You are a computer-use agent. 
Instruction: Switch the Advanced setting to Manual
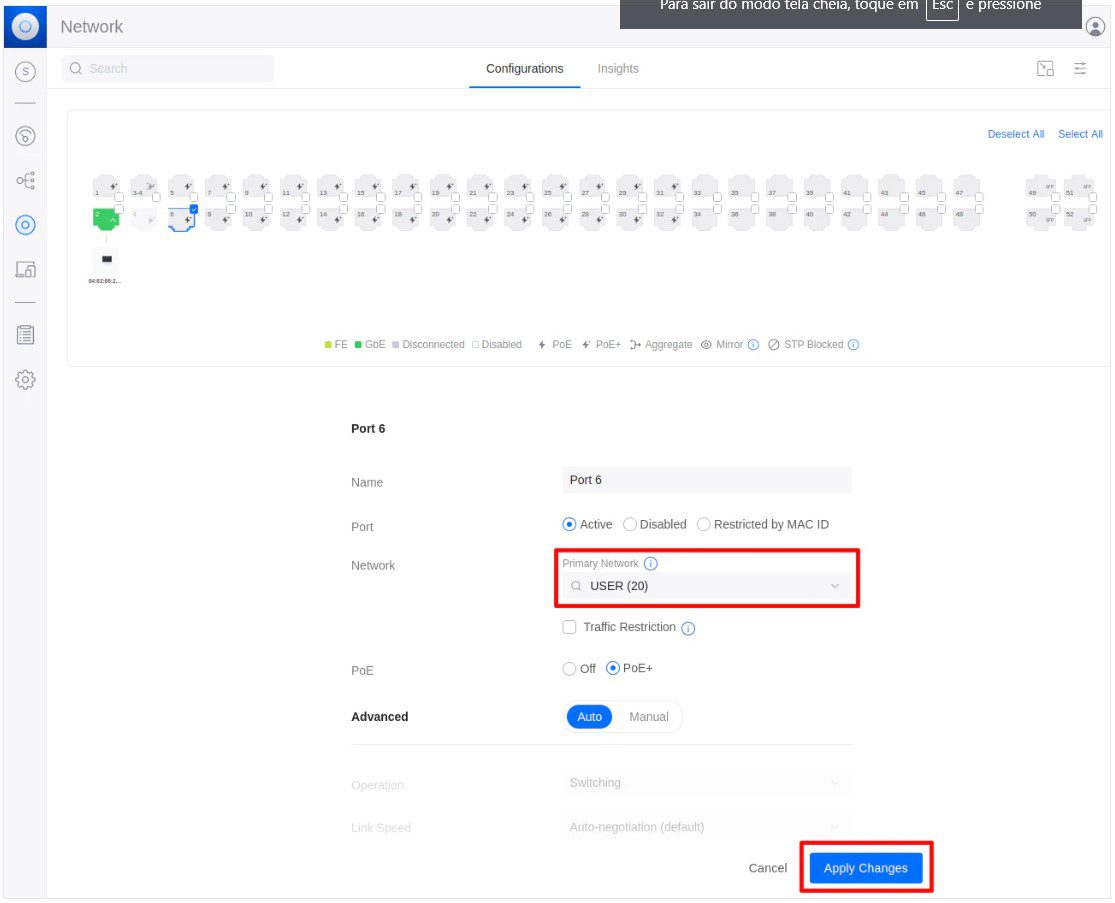click(648, 717)
